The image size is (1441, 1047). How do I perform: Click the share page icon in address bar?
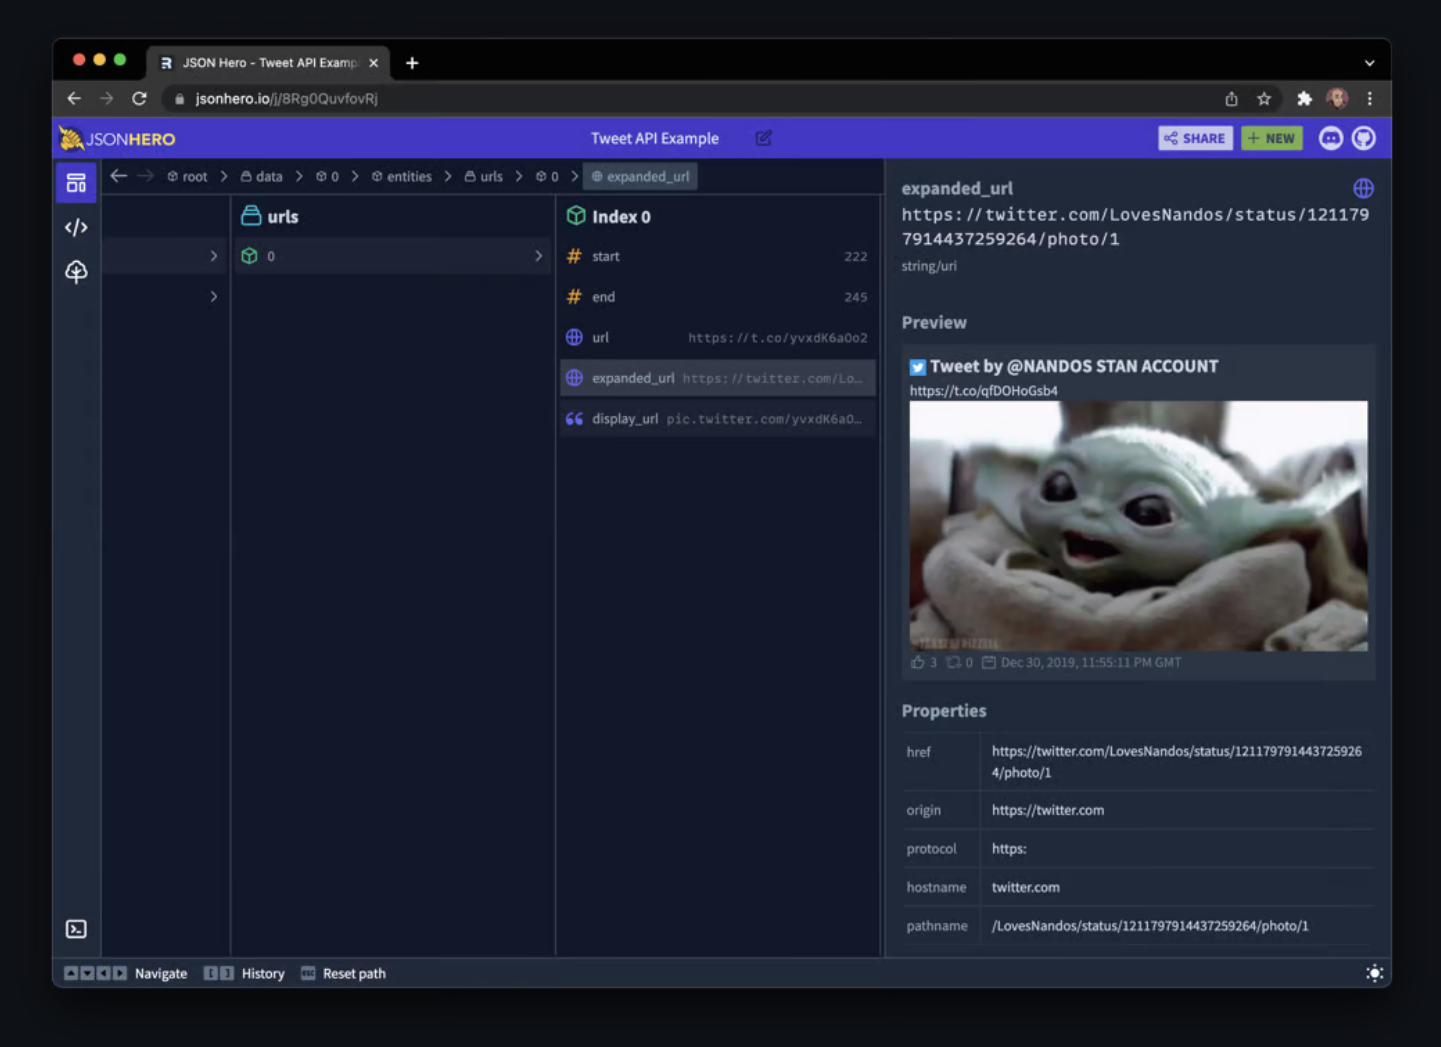pos(1231,98)
